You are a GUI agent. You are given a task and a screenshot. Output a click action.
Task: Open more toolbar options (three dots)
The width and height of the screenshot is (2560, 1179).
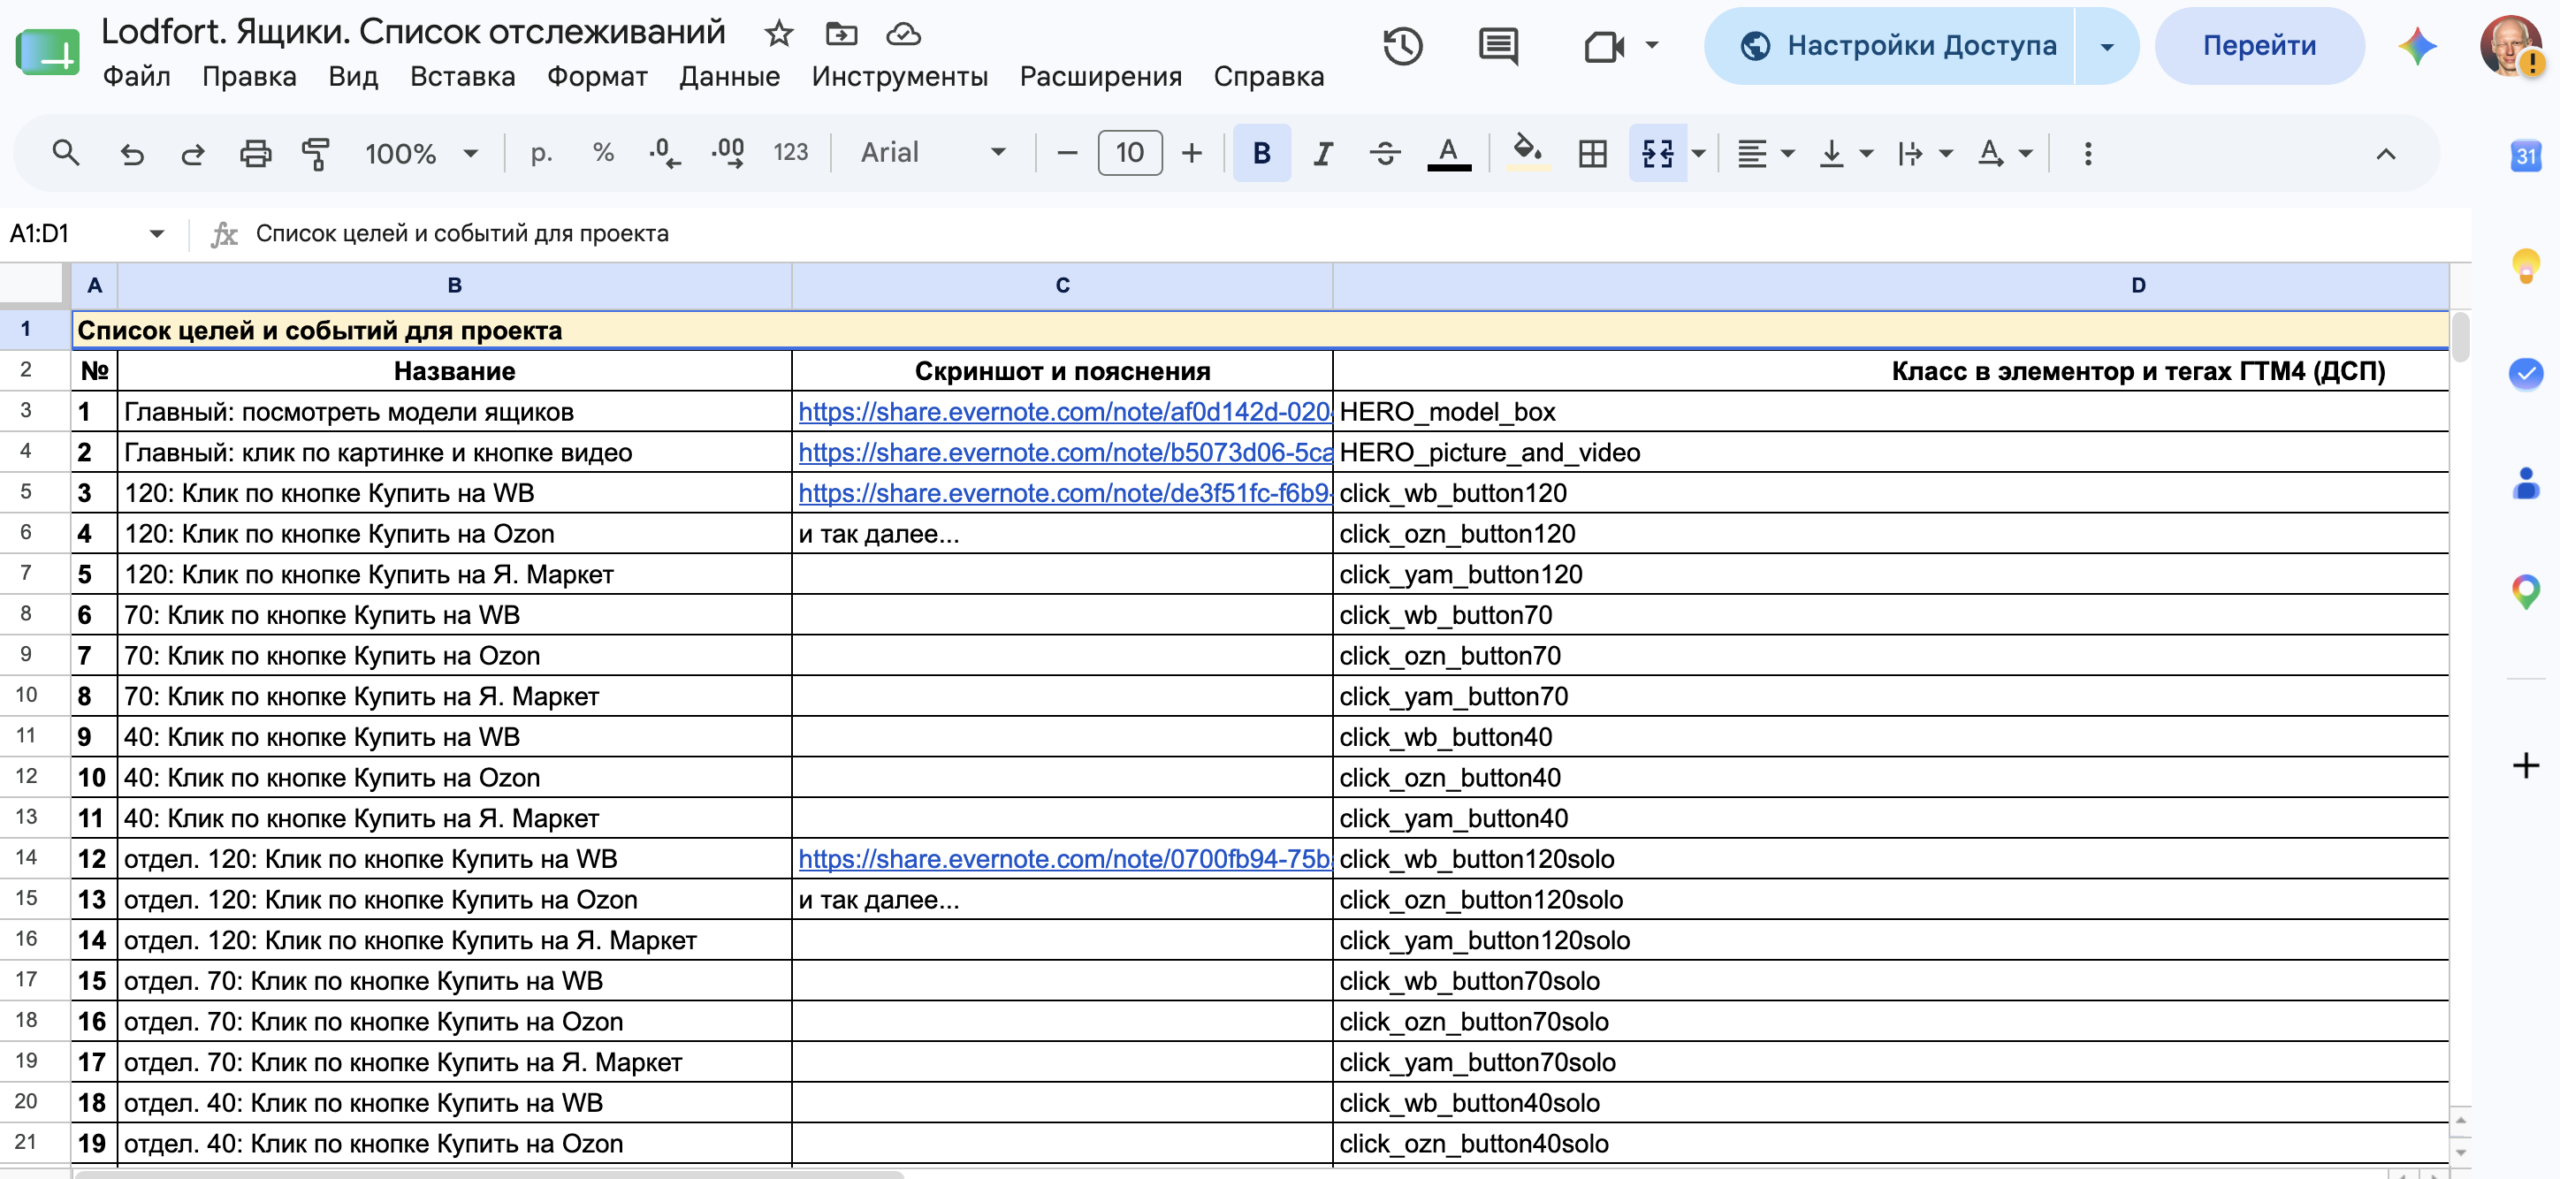click(x=2088, y=153)
